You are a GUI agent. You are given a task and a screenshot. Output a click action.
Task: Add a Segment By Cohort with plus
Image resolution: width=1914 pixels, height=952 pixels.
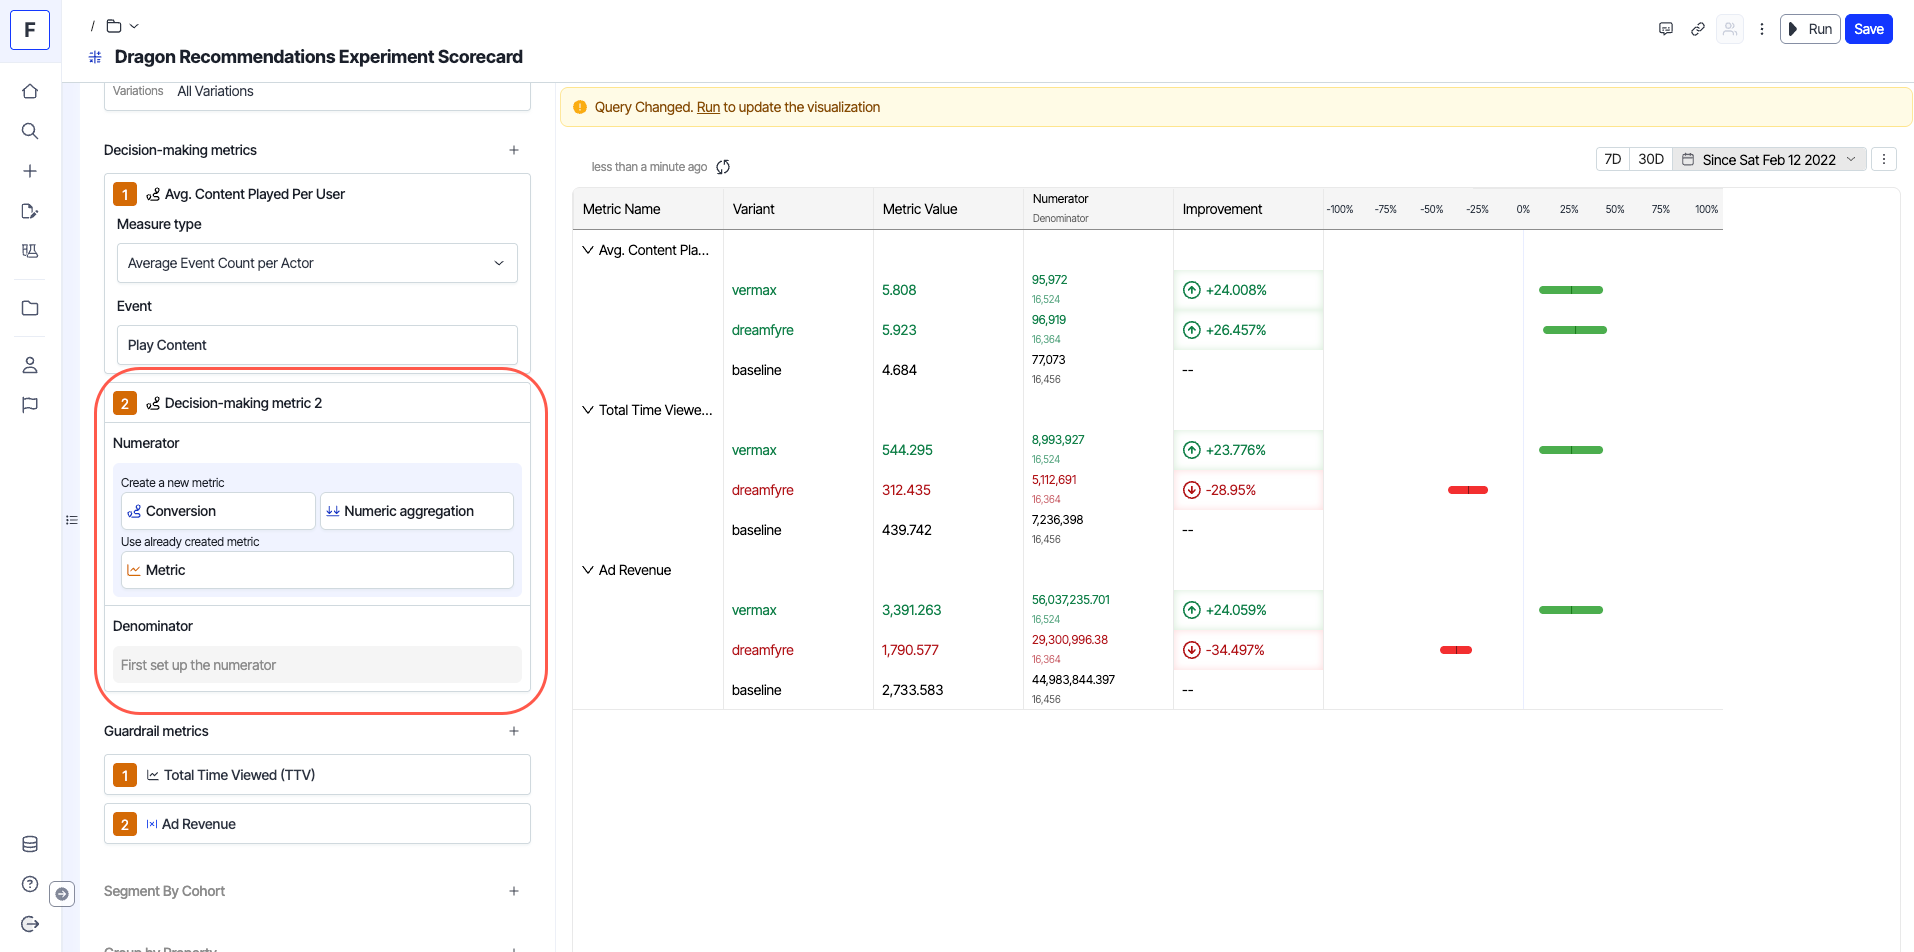point(514,891)
